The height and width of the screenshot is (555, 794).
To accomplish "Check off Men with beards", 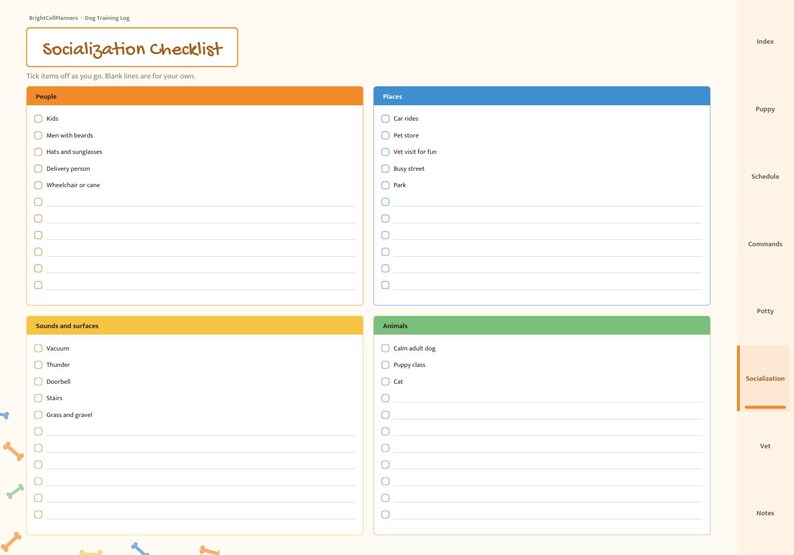I will click(38, 135).
